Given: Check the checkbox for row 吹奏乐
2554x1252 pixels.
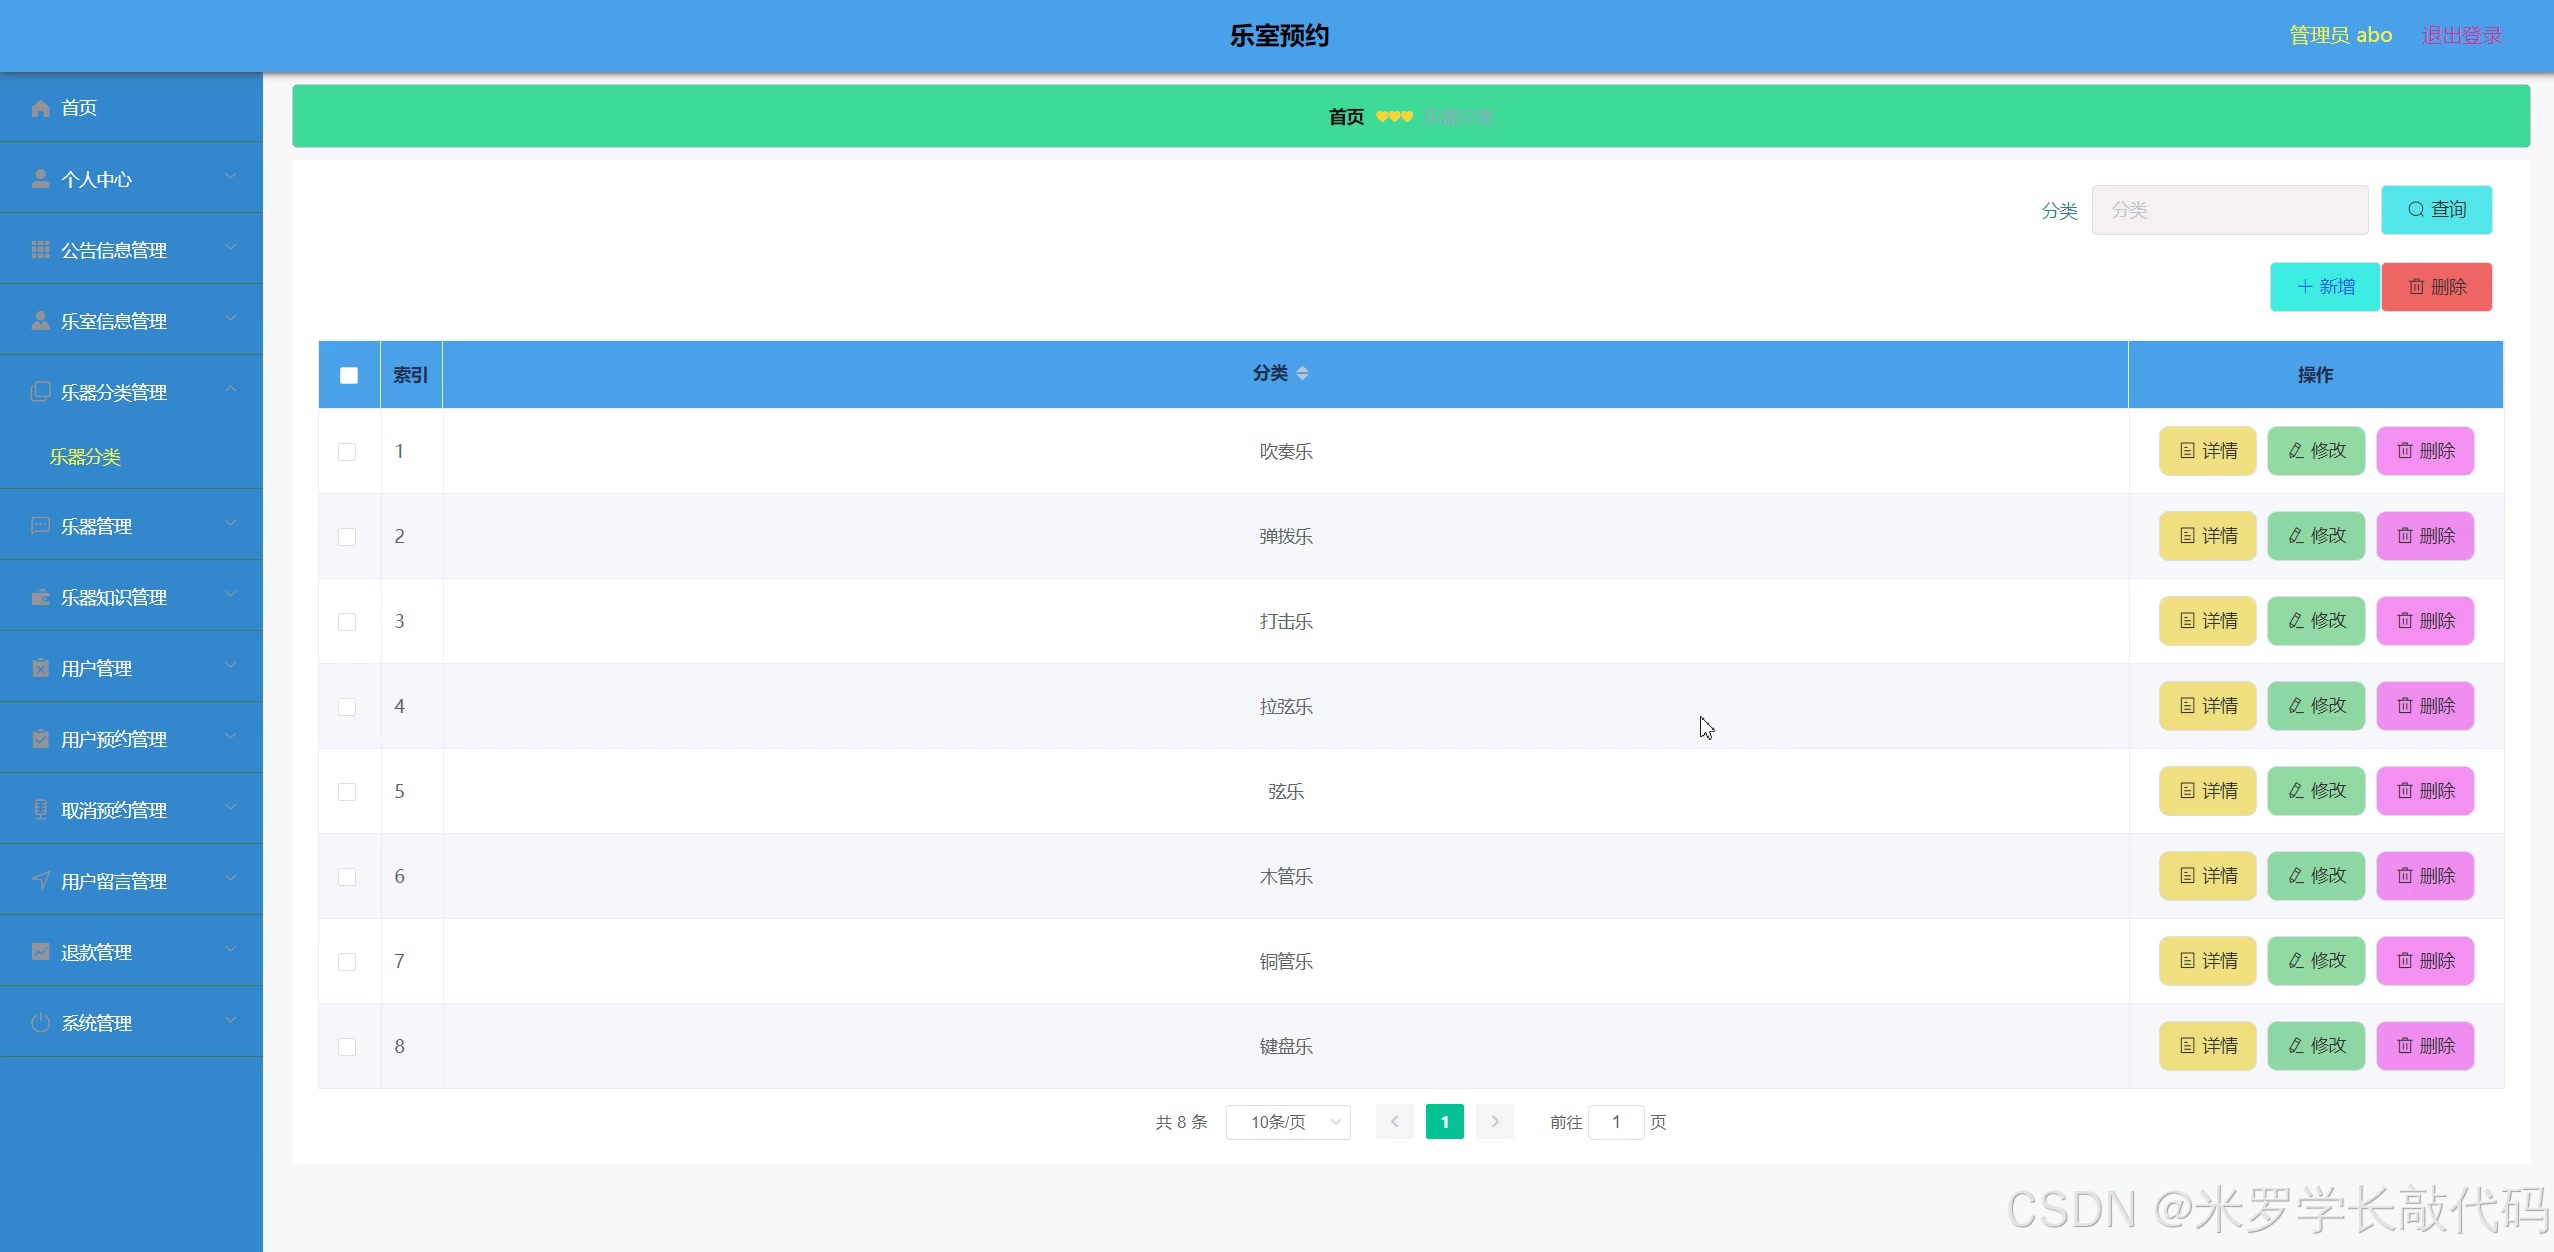Looking at the screenshot, I should [347, 452].
